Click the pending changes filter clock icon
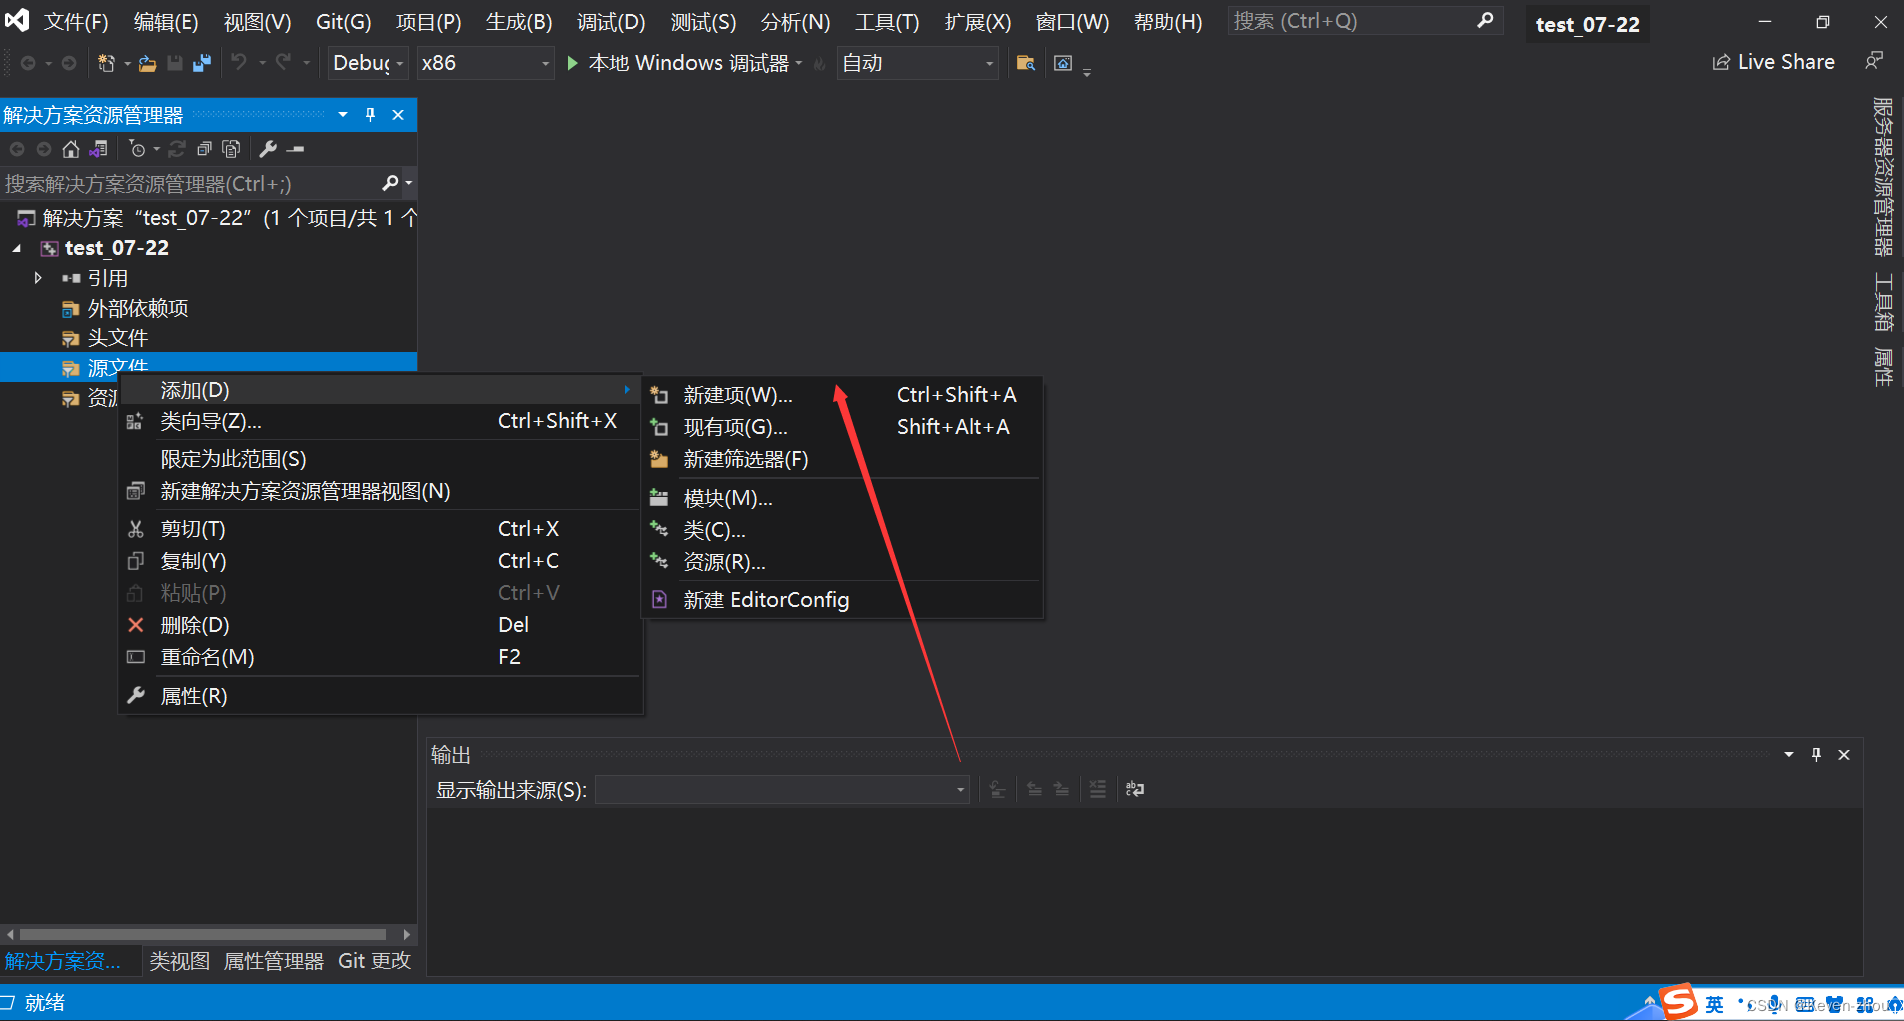Screen dimensions: 1904x1021 pos(138,149)
